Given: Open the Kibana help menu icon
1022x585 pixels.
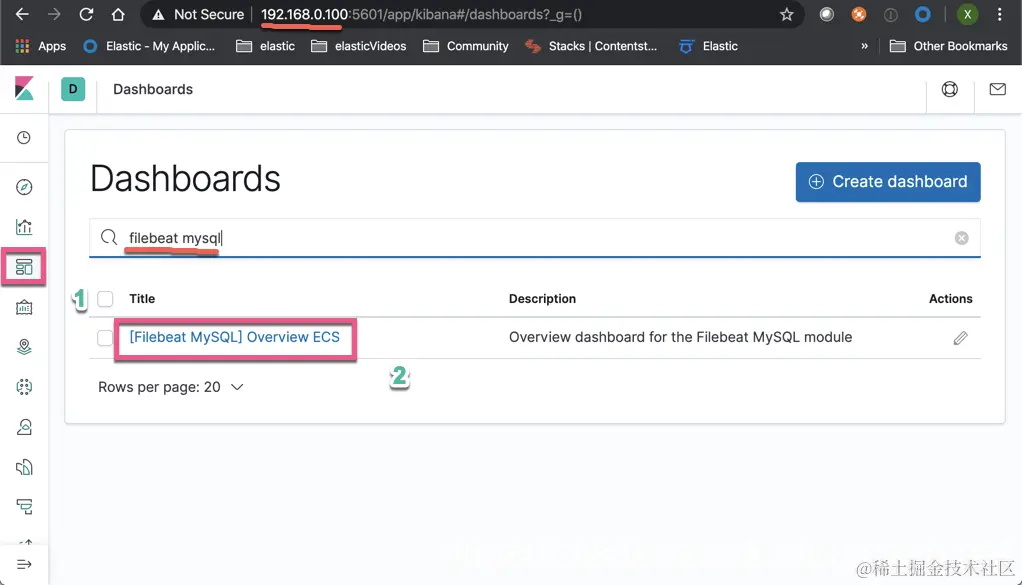Looking at the screenshot, I should [x=950, y=89].
